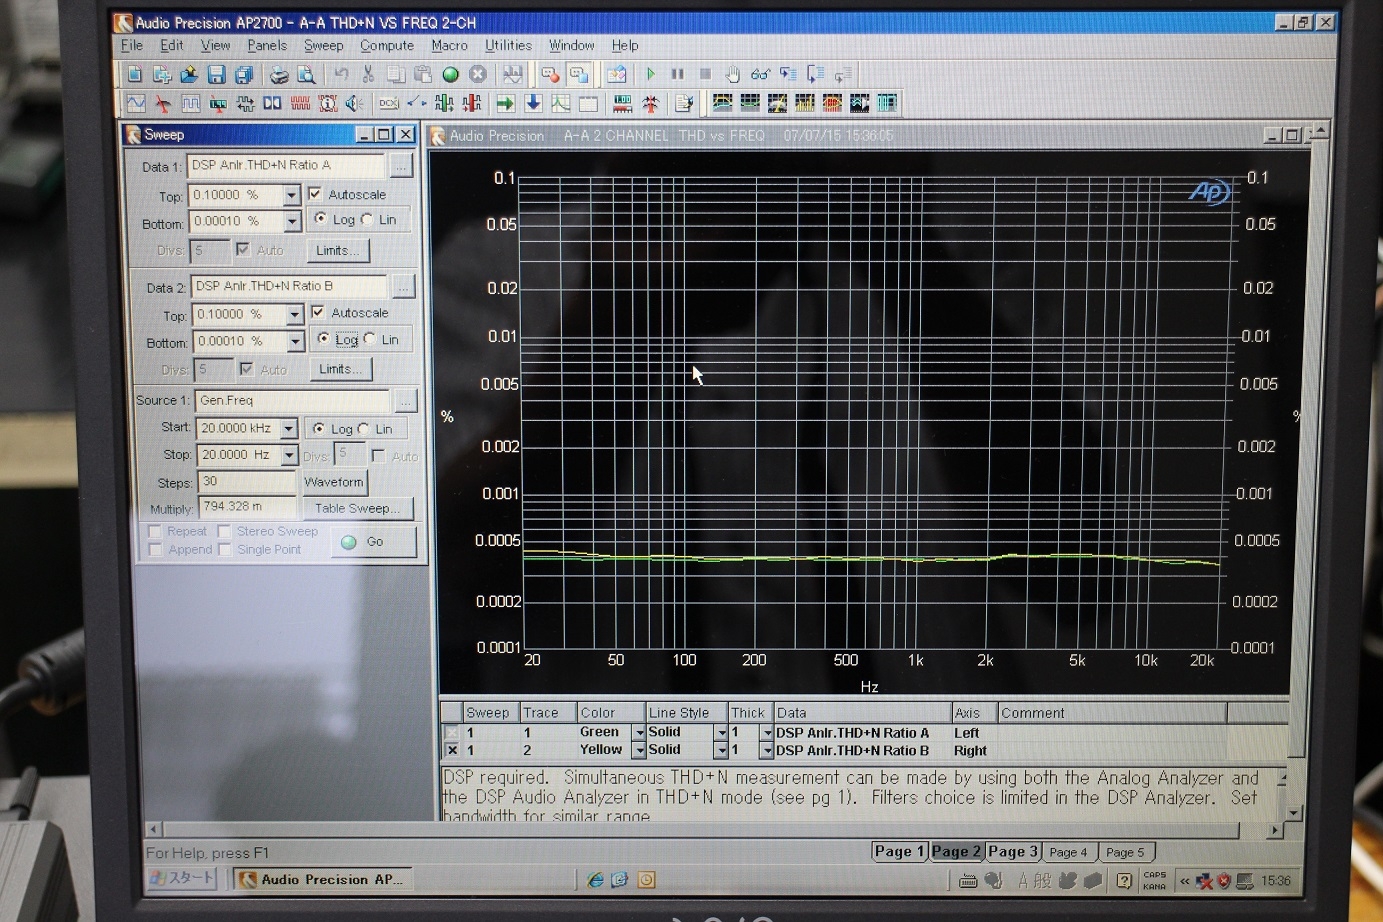Toggle Data 1 Autoscale checkbox
Image resolution: width=1383 pixels, height=922 pixels.
tap(315, 194)
